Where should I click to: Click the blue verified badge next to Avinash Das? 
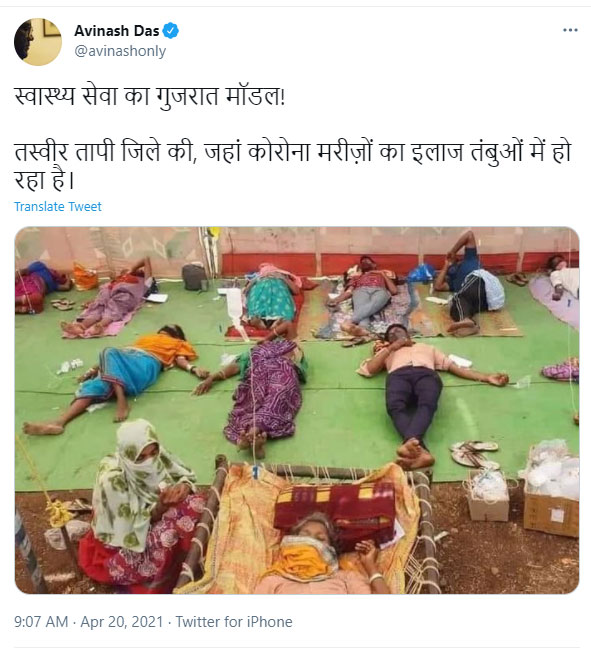click(170, 31)
